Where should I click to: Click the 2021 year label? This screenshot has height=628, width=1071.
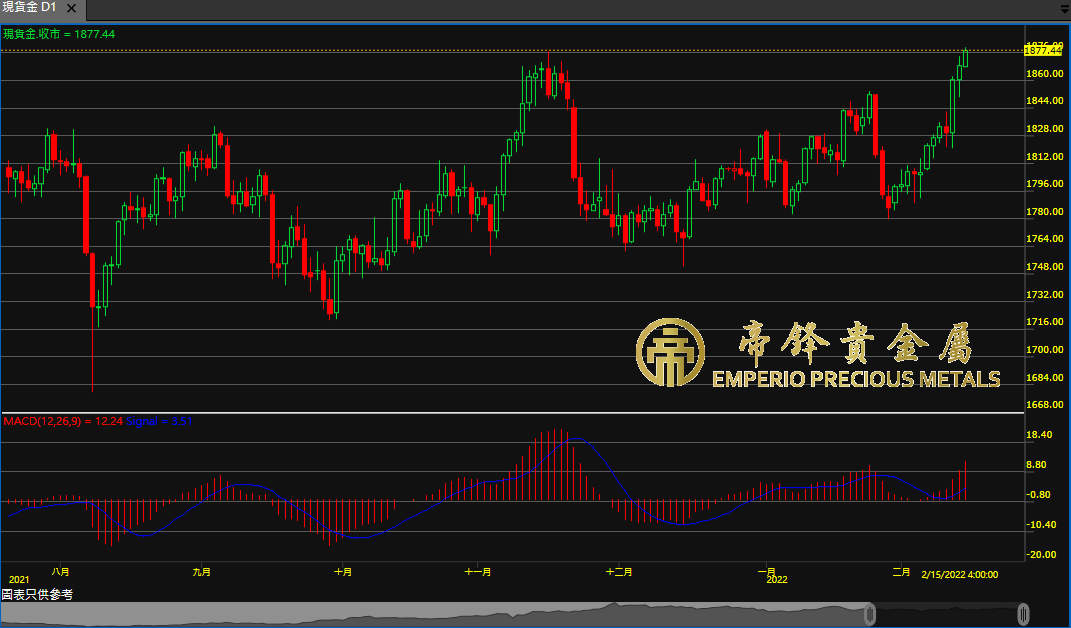[x=19, y=579]
